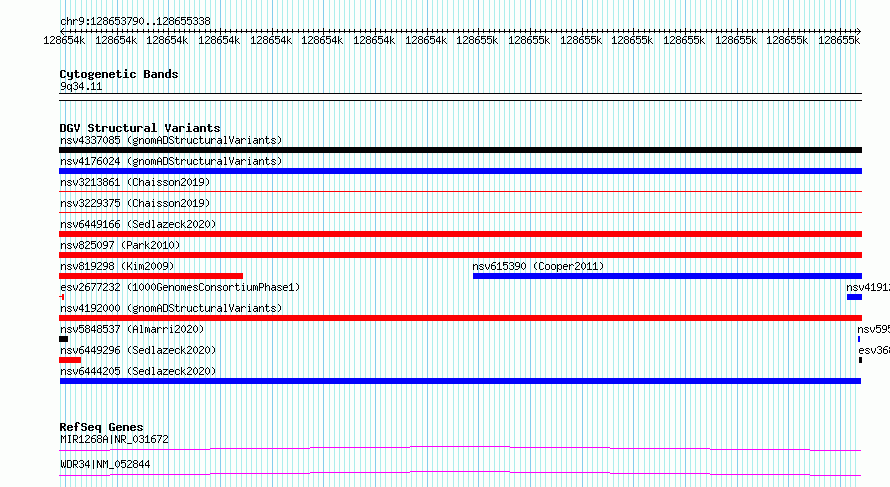Click the thin red nsv3213861 variant line
The image size is (890, 487).
tap(460, 192)
